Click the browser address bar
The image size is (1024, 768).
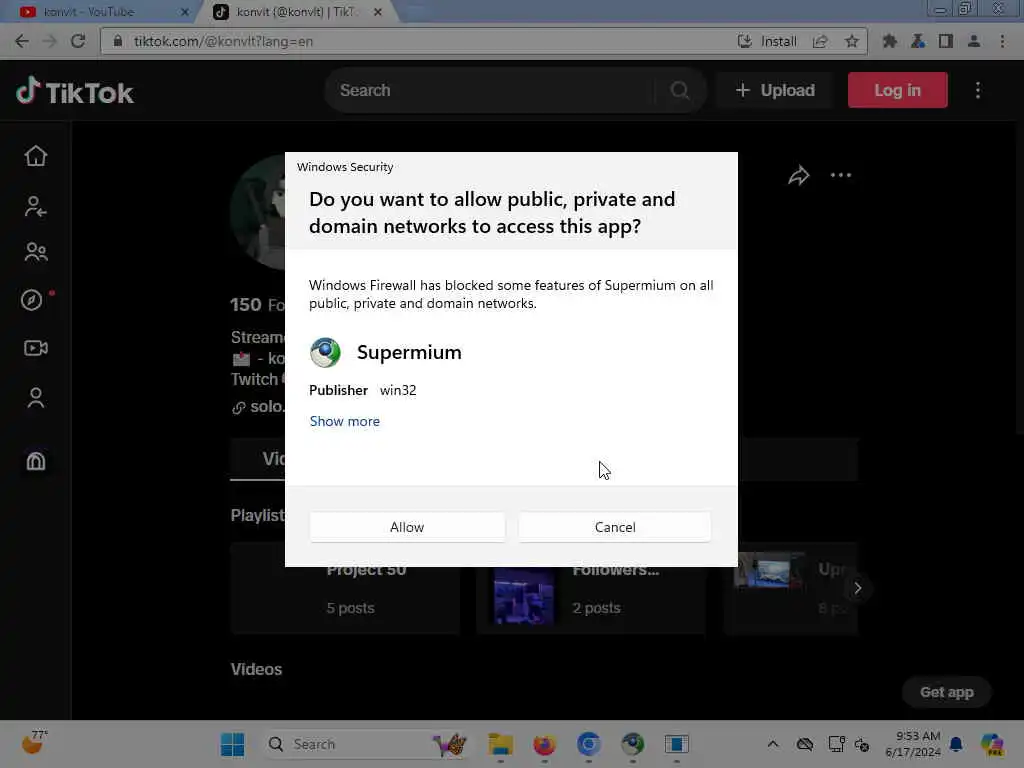coord(418,41)
